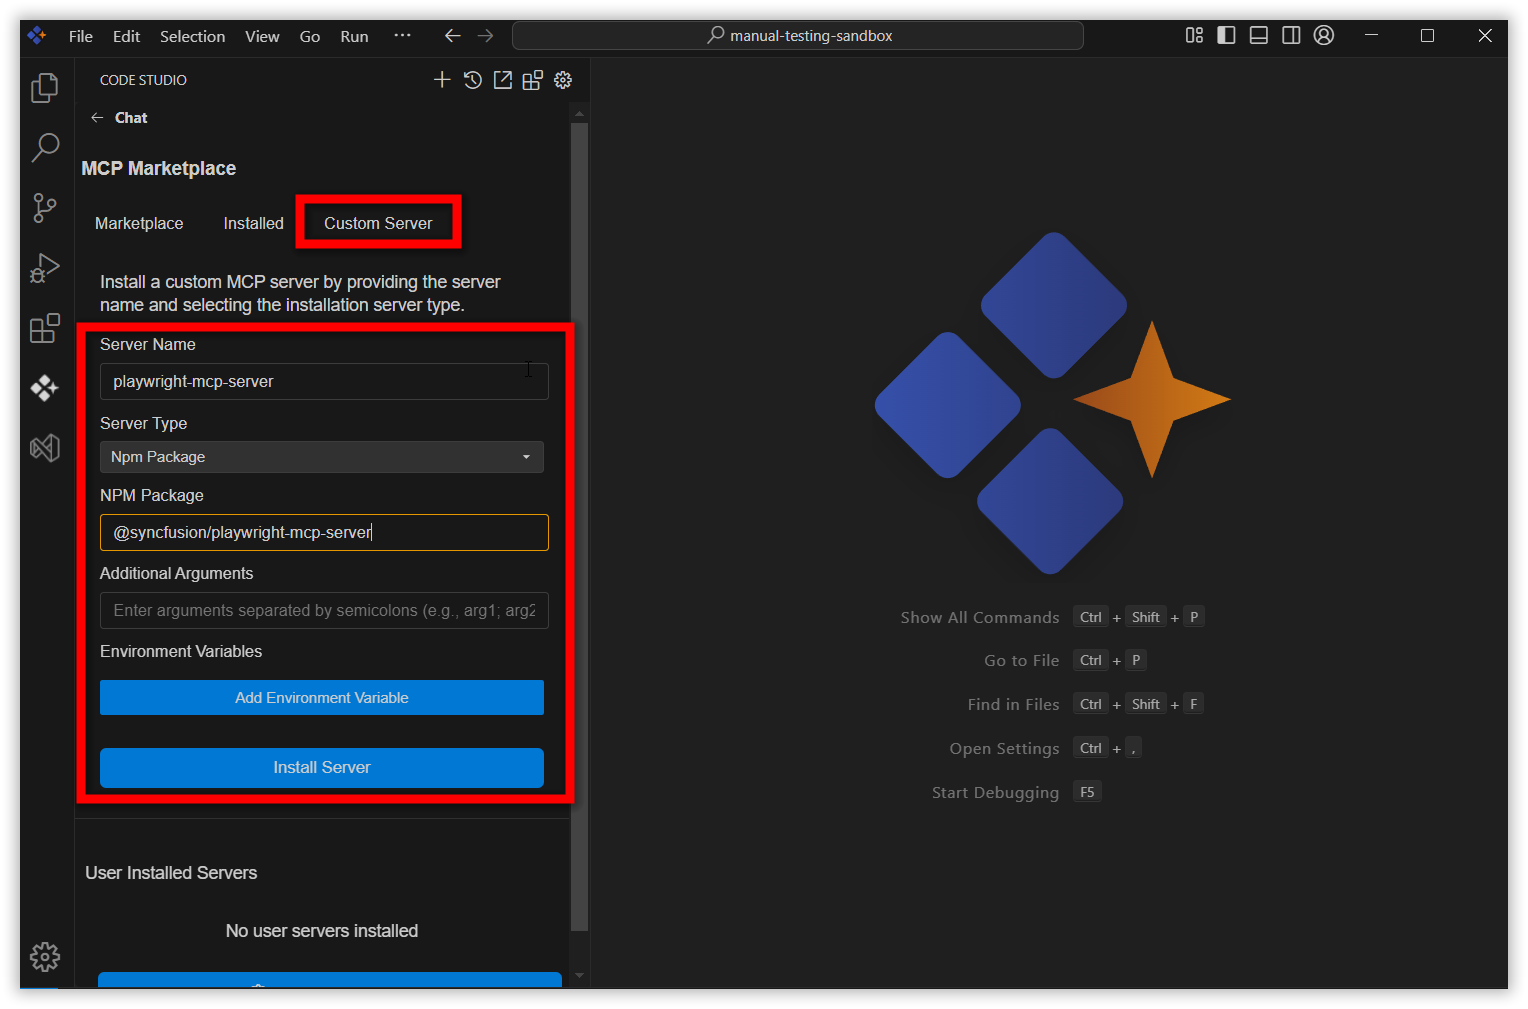1528x1009 pixels.
Task: Open the Run and Debug view
Action: coord(45,268)
